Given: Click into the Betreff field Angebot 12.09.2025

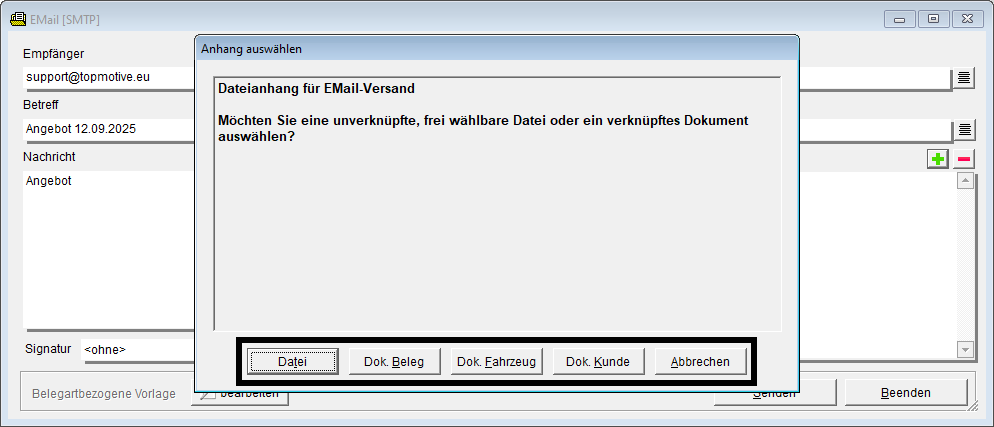Looking at the screenshot, I should [108, 129].
